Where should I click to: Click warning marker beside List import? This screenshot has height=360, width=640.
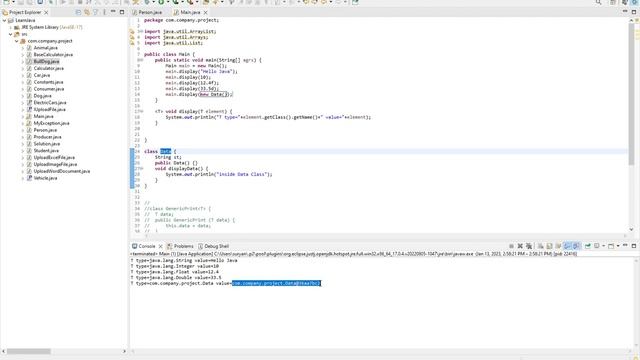132,42
